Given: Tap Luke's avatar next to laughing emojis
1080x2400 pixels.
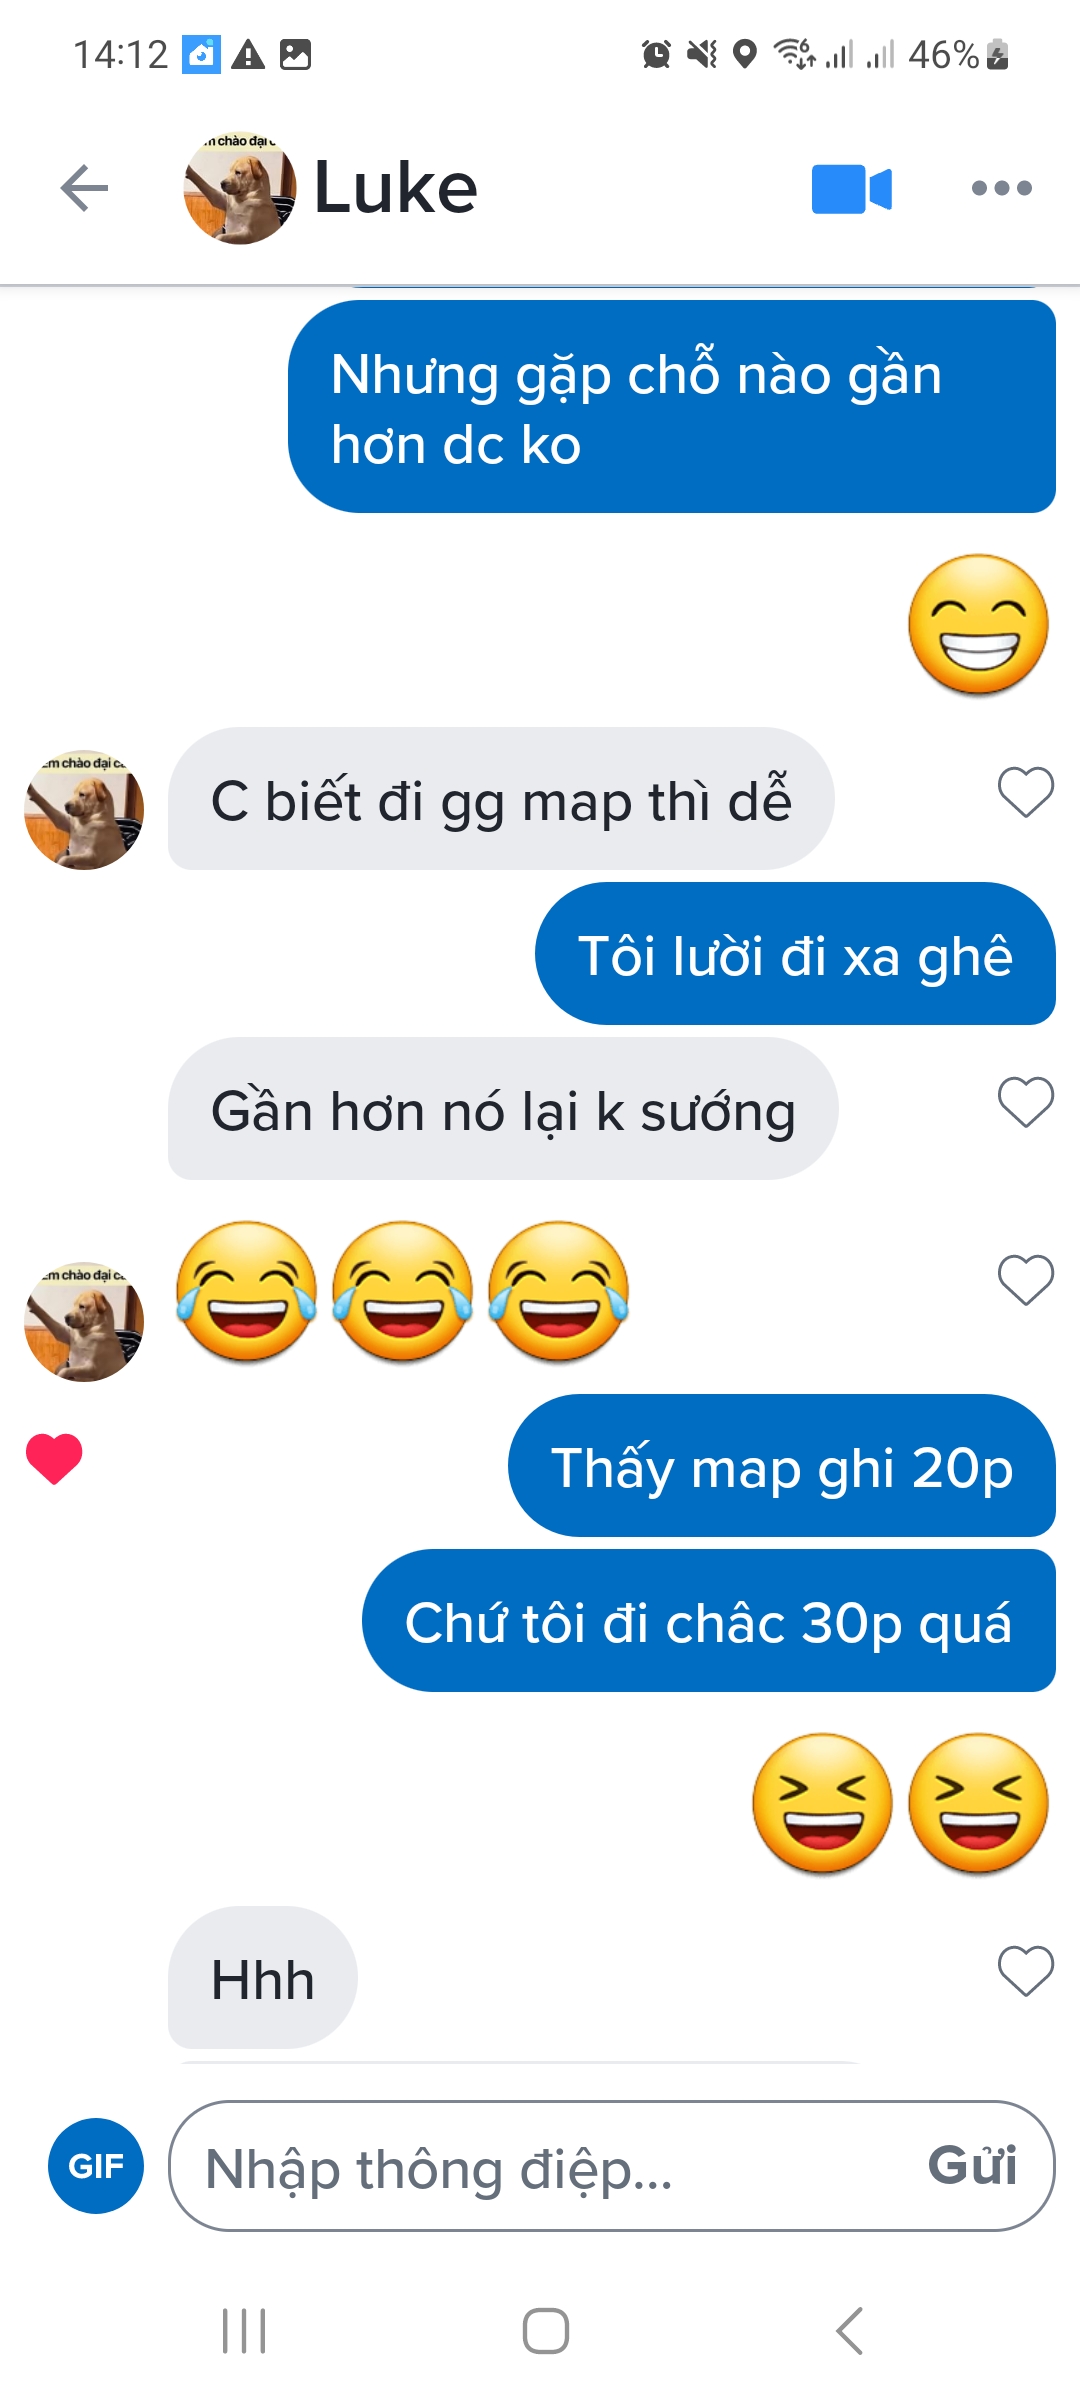Looking at the screenshot, I should click(x=84, y=1322).
